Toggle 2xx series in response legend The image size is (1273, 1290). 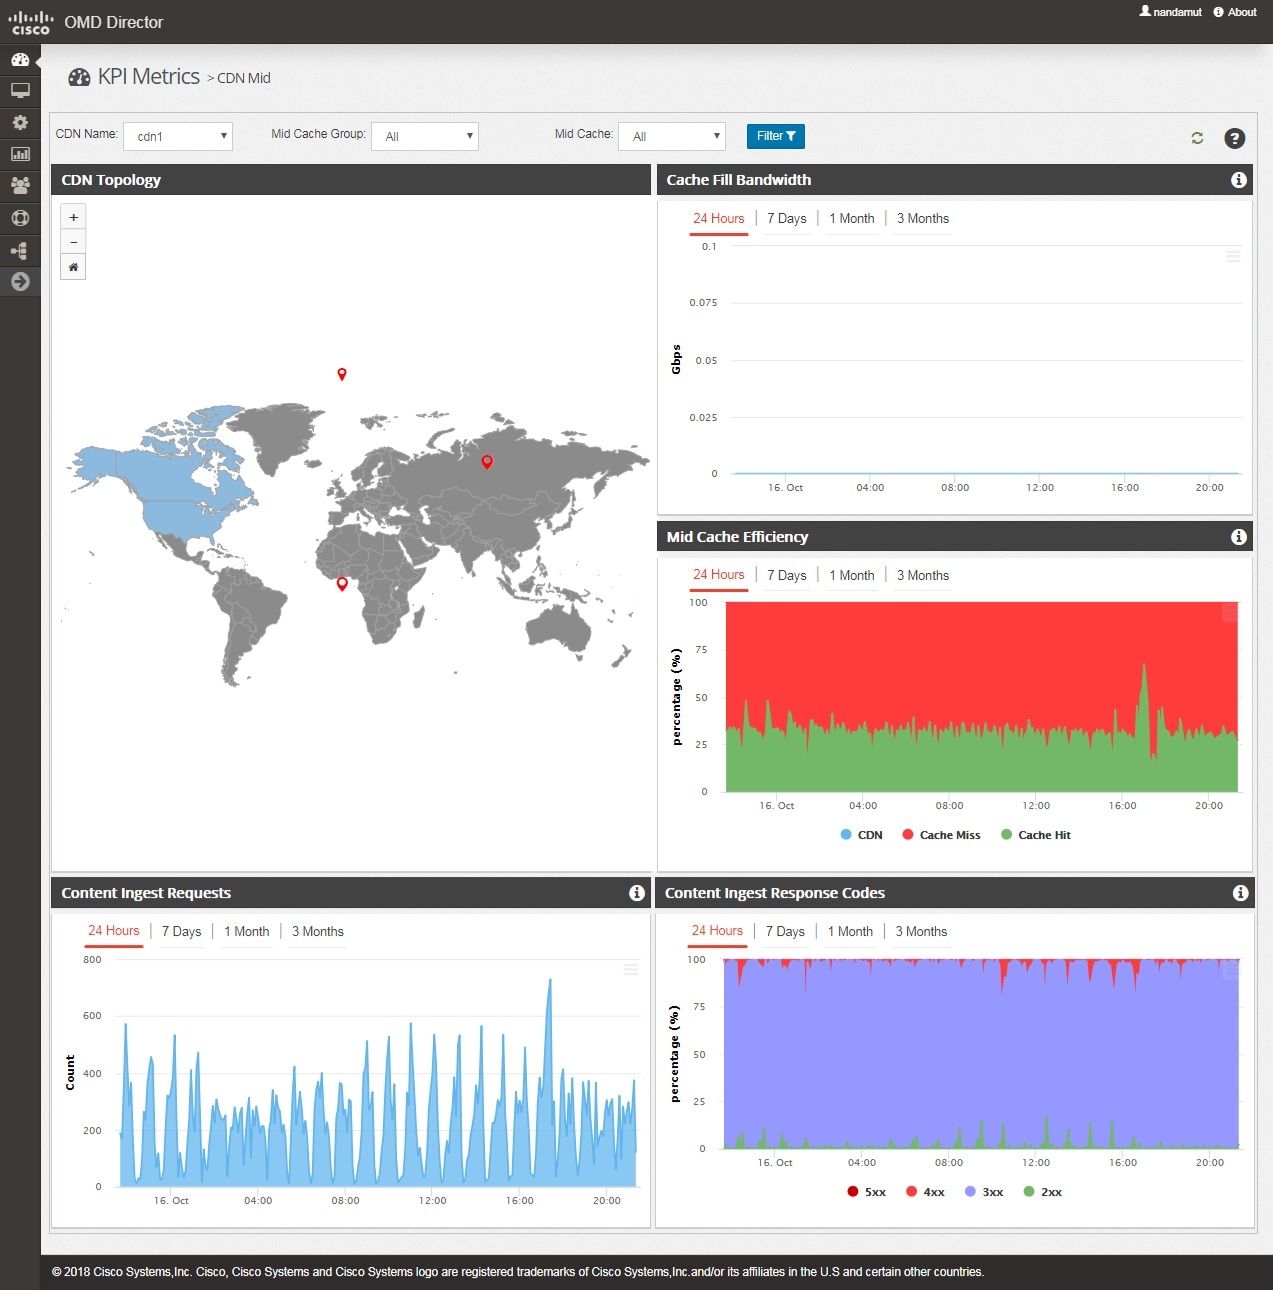click(x=1043, y=1192)
